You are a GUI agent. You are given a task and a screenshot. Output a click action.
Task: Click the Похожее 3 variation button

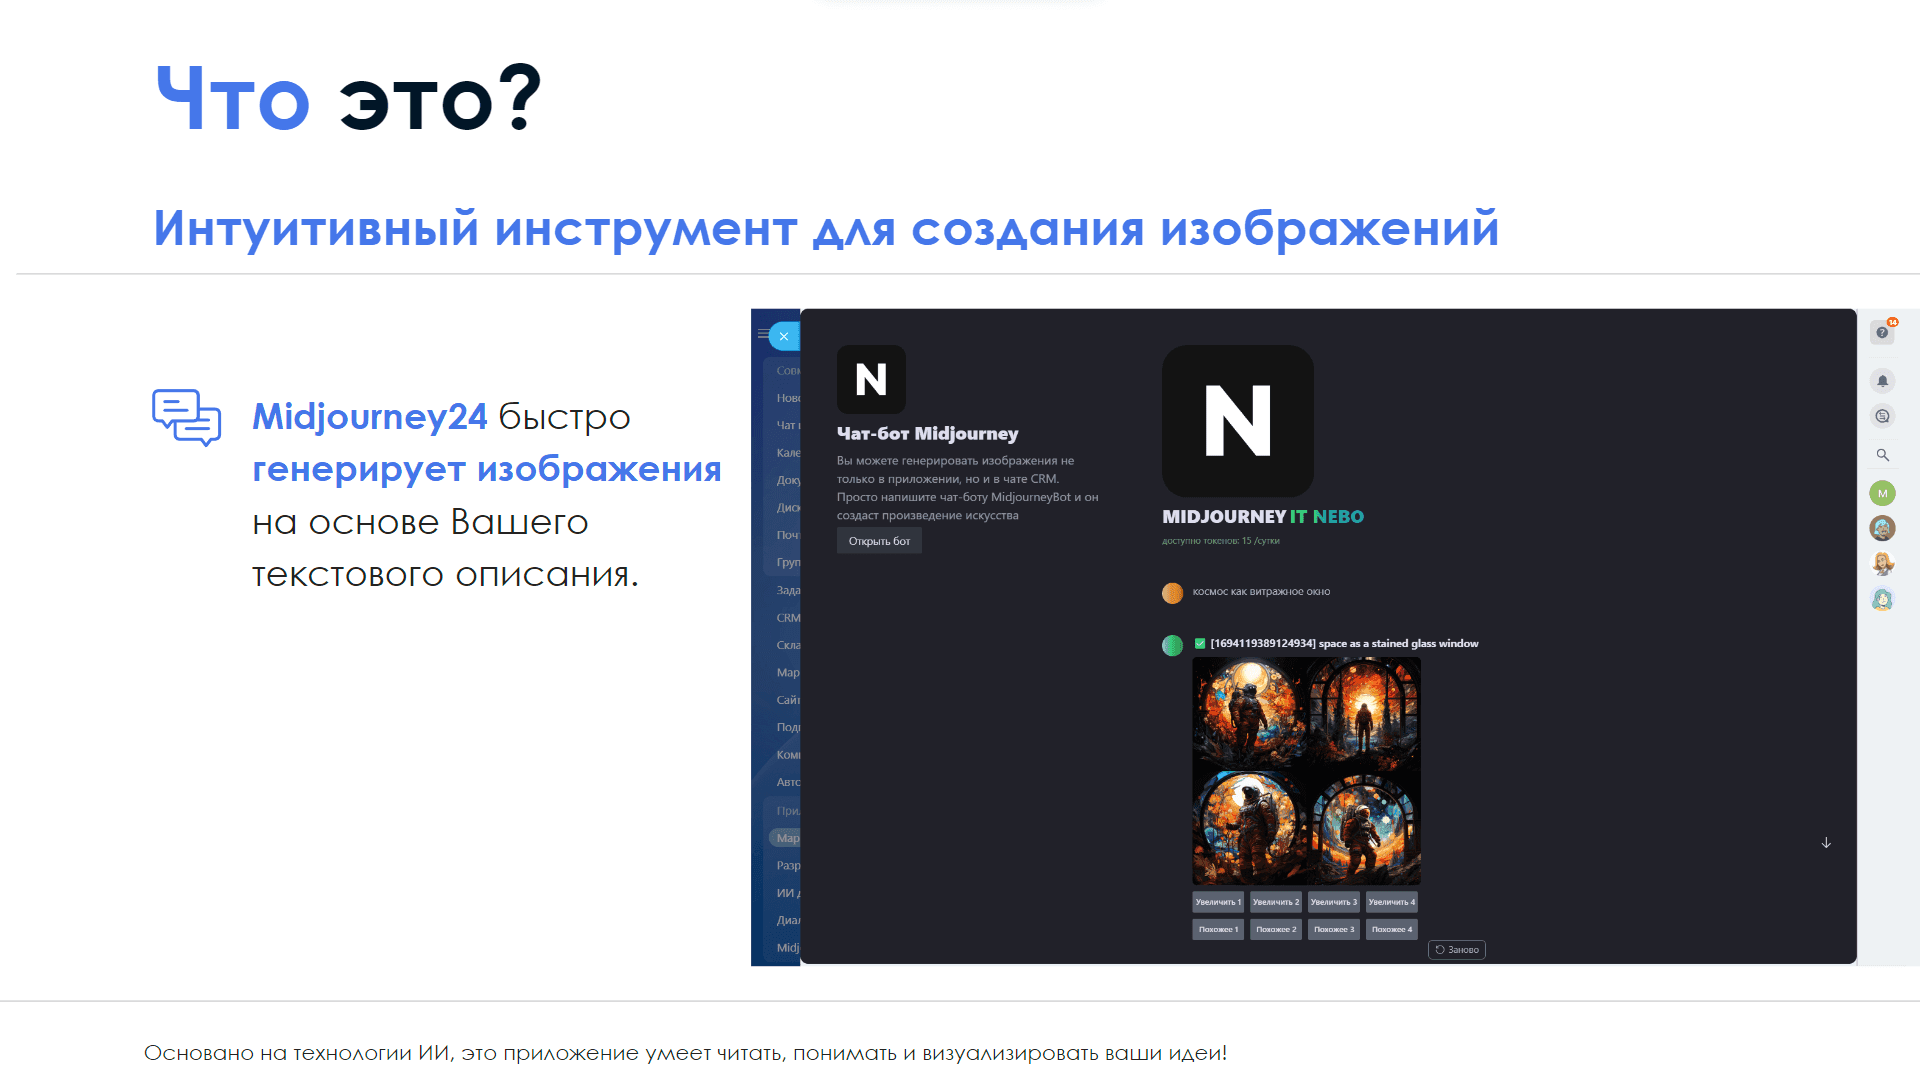click(1334, 929)
